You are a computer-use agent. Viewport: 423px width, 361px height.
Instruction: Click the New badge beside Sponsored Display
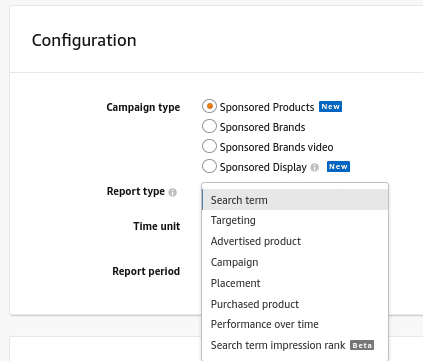(x=338, y=167)
